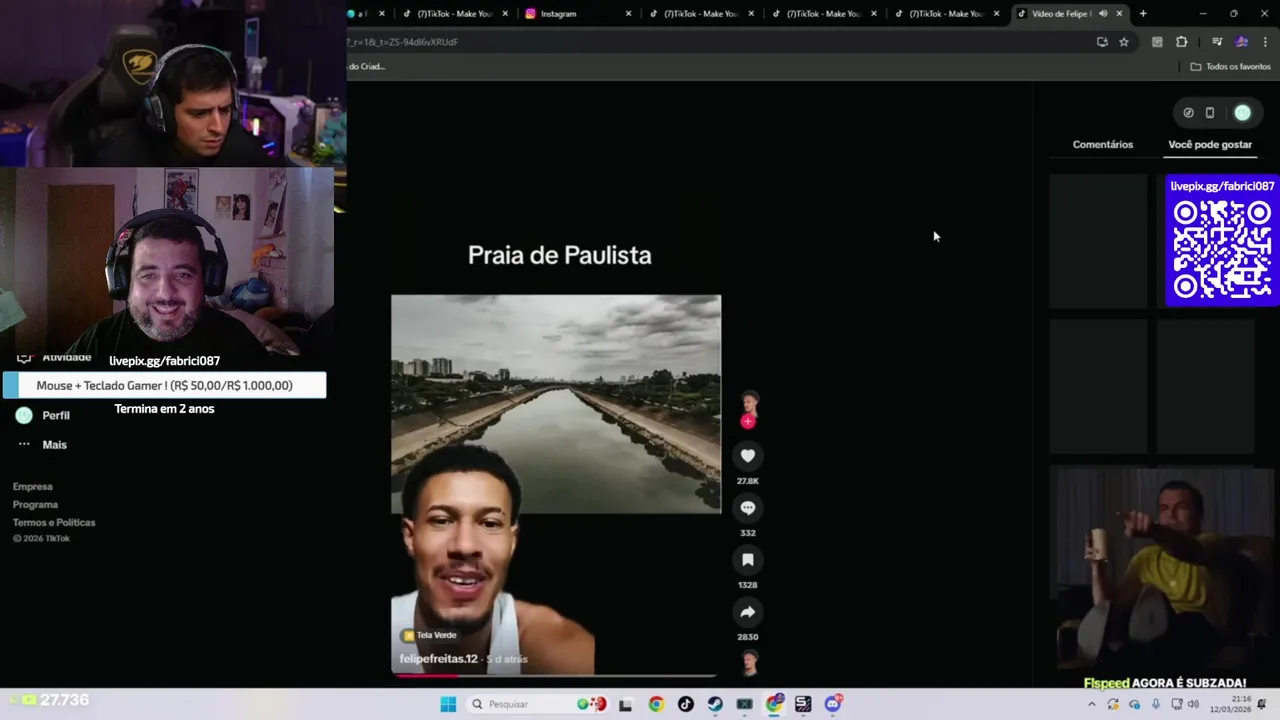Open TikTok app from the taskbar

click(x=685, y=704)
